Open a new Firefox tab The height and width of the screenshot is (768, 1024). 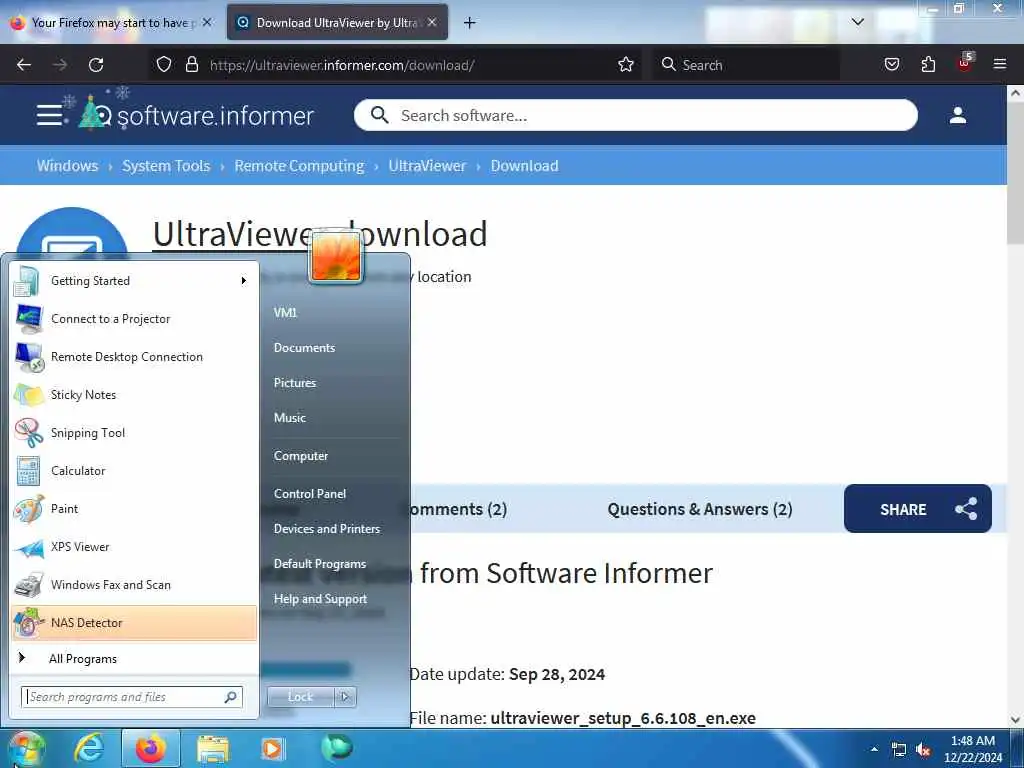coord(469,23)
